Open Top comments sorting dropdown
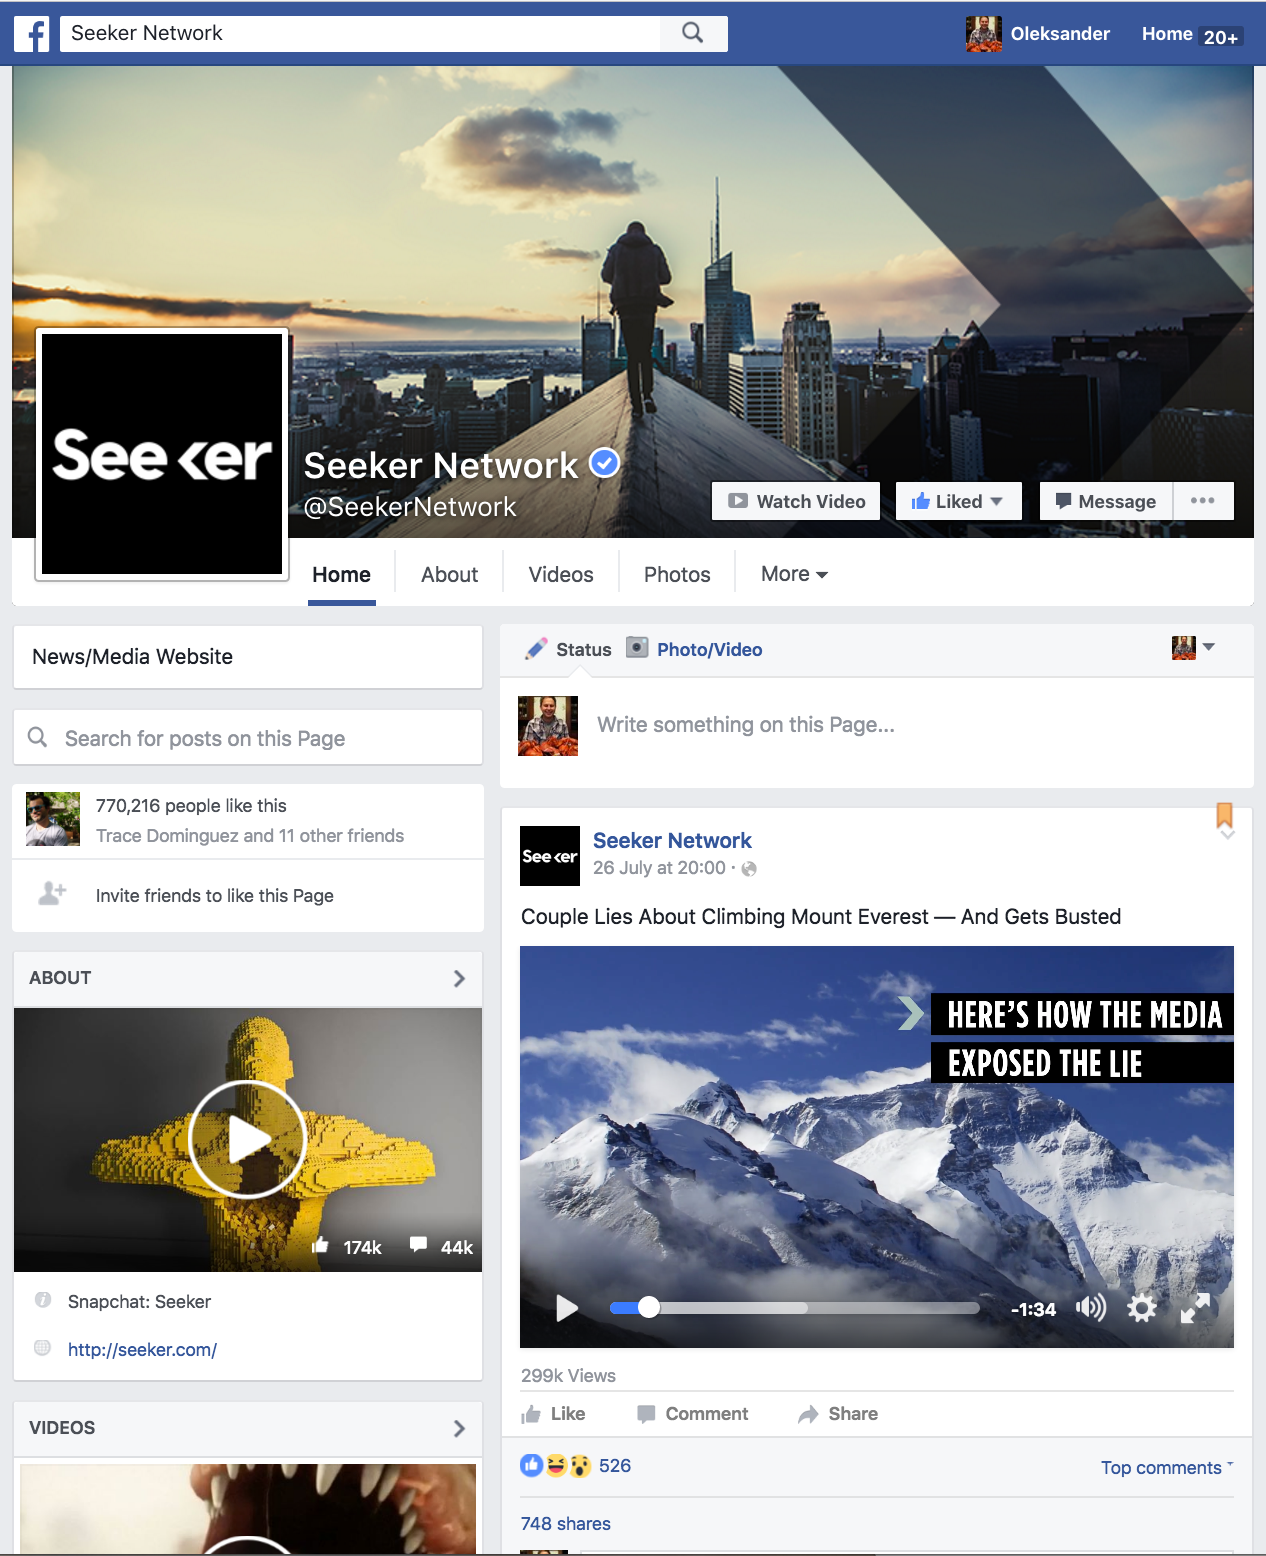The height and width of the screenshot is (1556, 1266). pyautogui.click(x=1166, y=1467)
